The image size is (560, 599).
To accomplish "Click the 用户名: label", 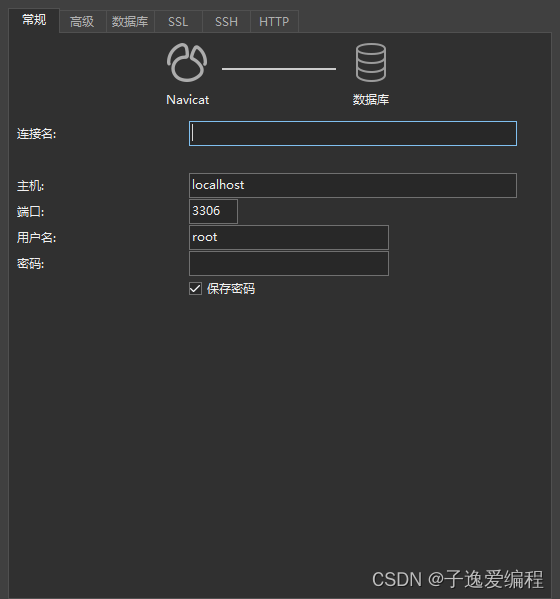I will pyautogui.click(x=36, y=238).
